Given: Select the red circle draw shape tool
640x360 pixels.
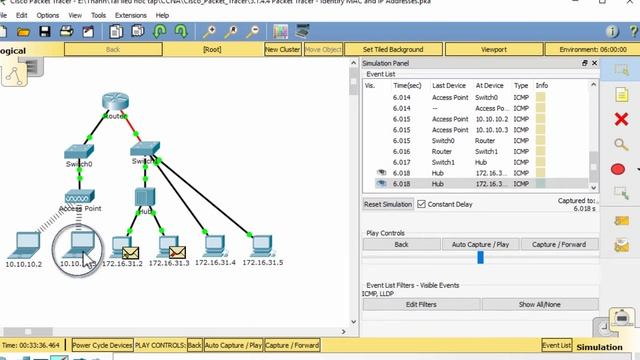Looking at the screenshot, I should coord(618,169).
